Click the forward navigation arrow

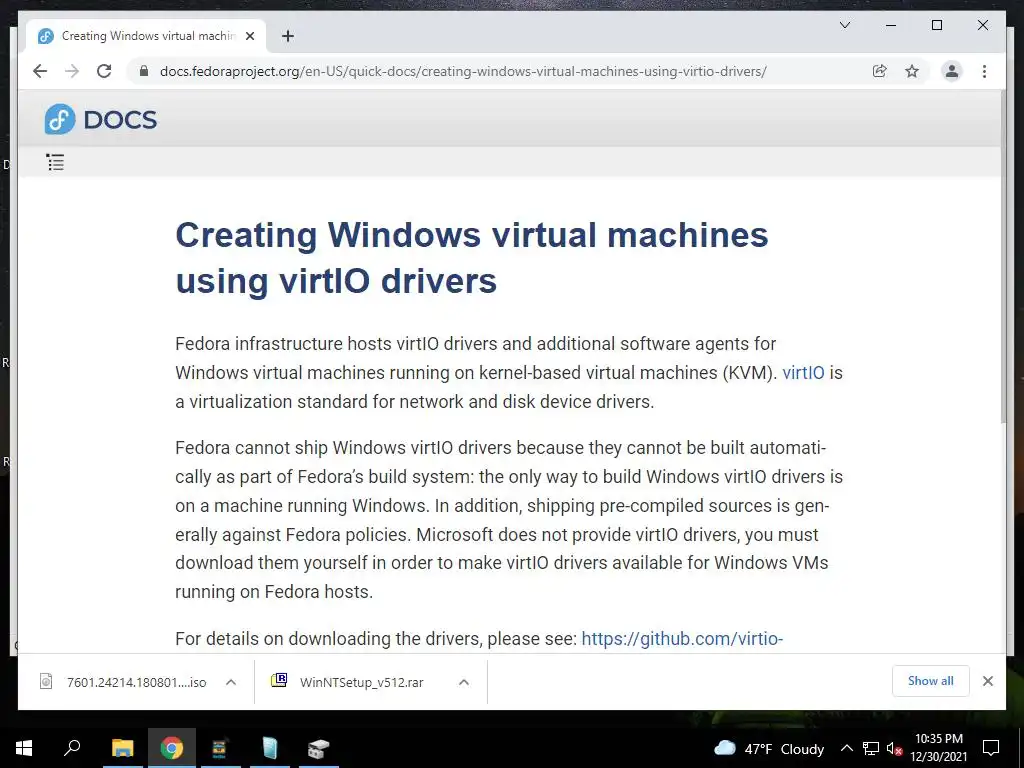[x=72, y=71]
